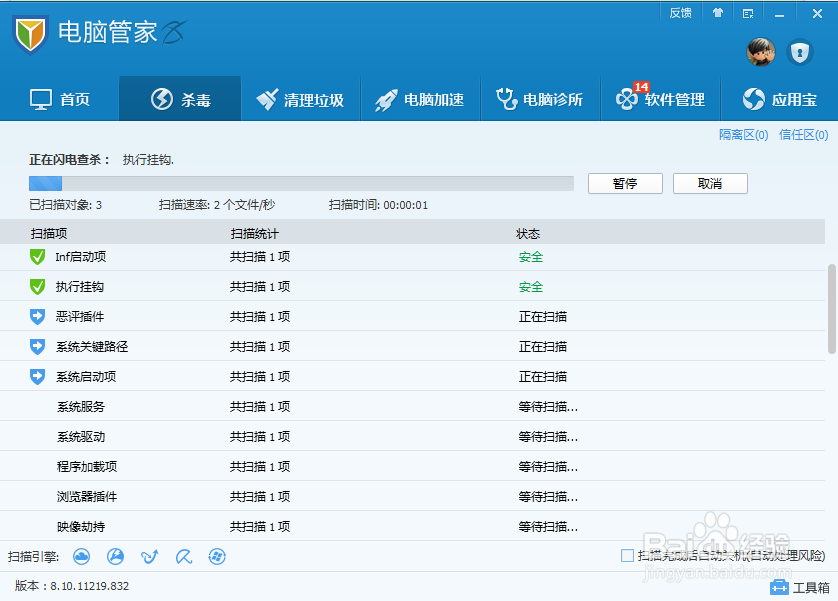Viewport: 838px width, 601px height.
Task: Click 正在扫描 status of 恶评插件
Action: [542, 317]
